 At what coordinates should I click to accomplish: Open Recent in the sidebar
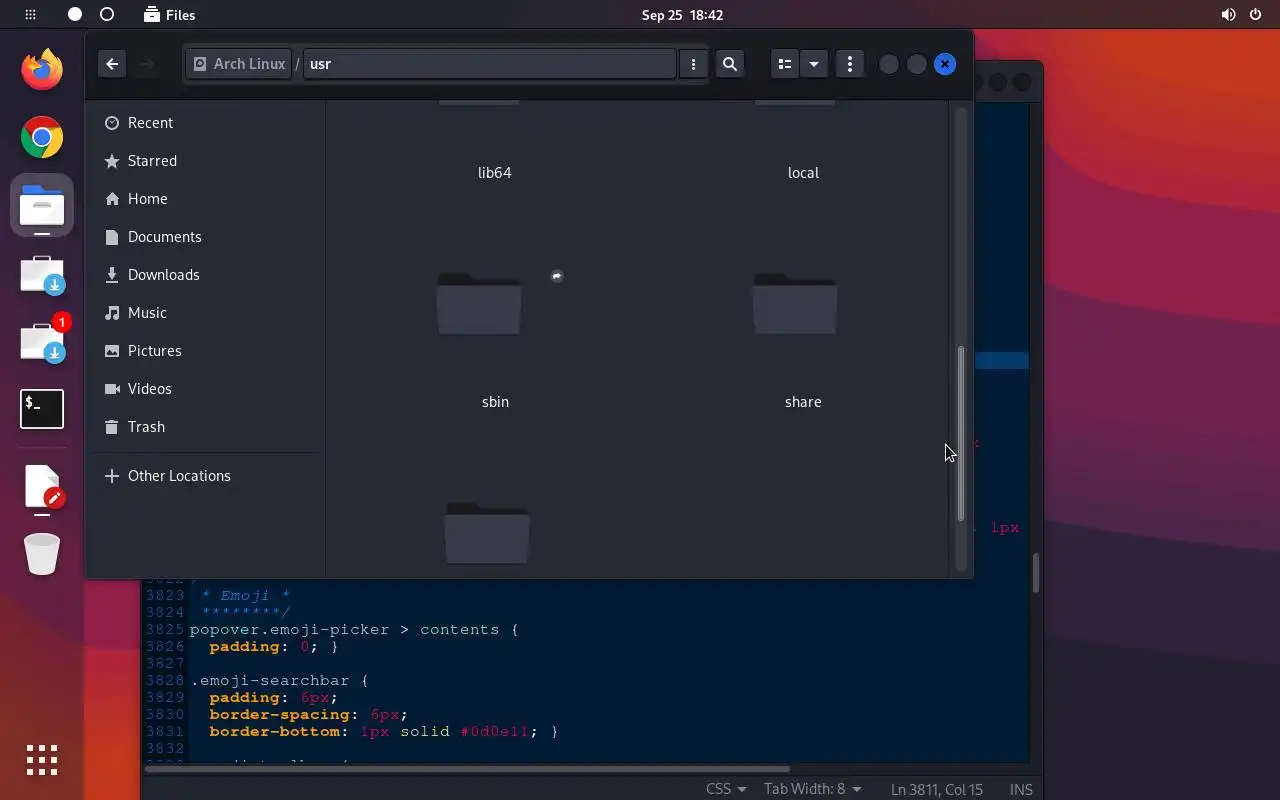click(x=208, y=123)
